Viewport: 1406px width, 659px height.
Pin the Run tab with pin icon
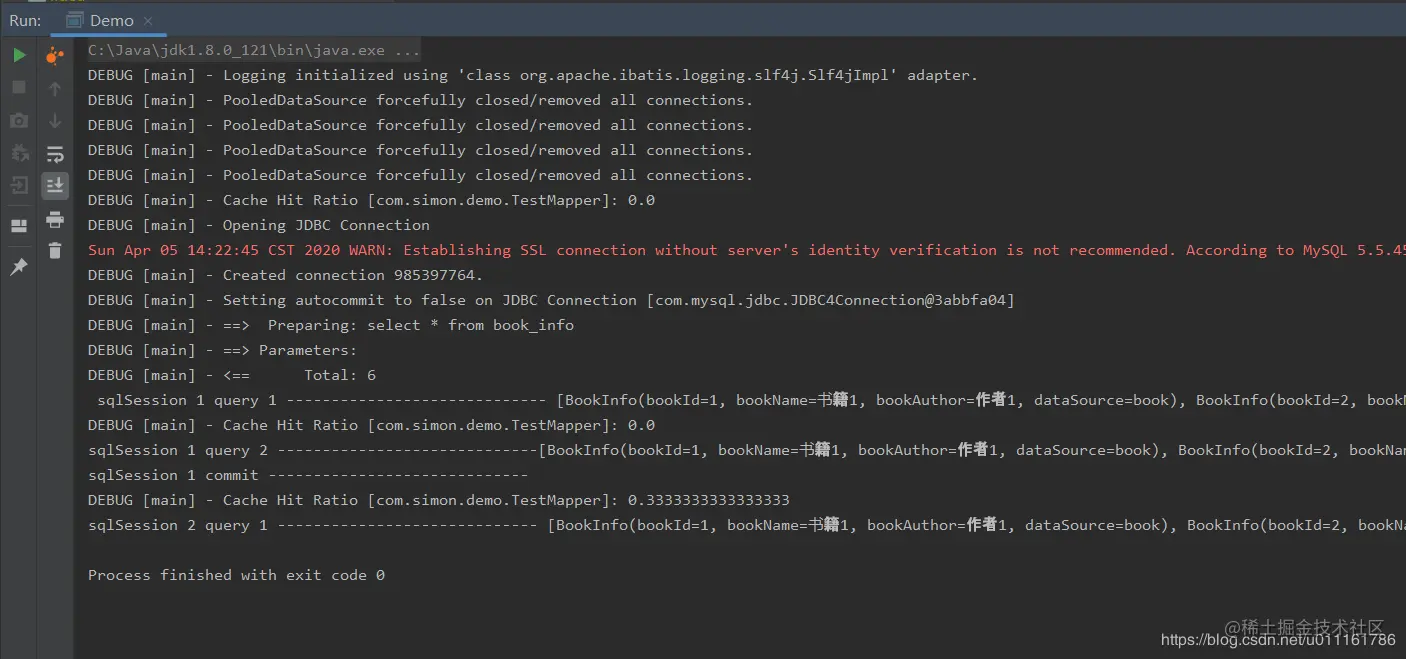coord(19,267)
